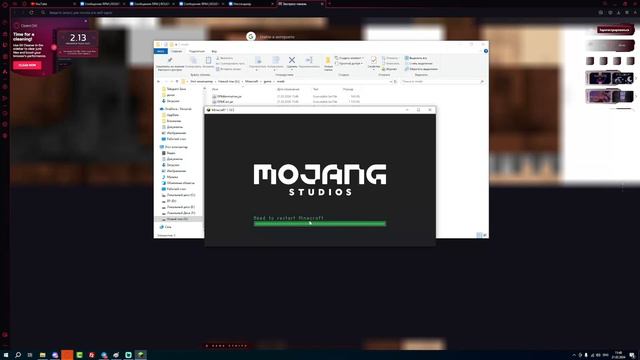
Task: Open File Explorer from the taskbar
Action: tap(42, 355)
